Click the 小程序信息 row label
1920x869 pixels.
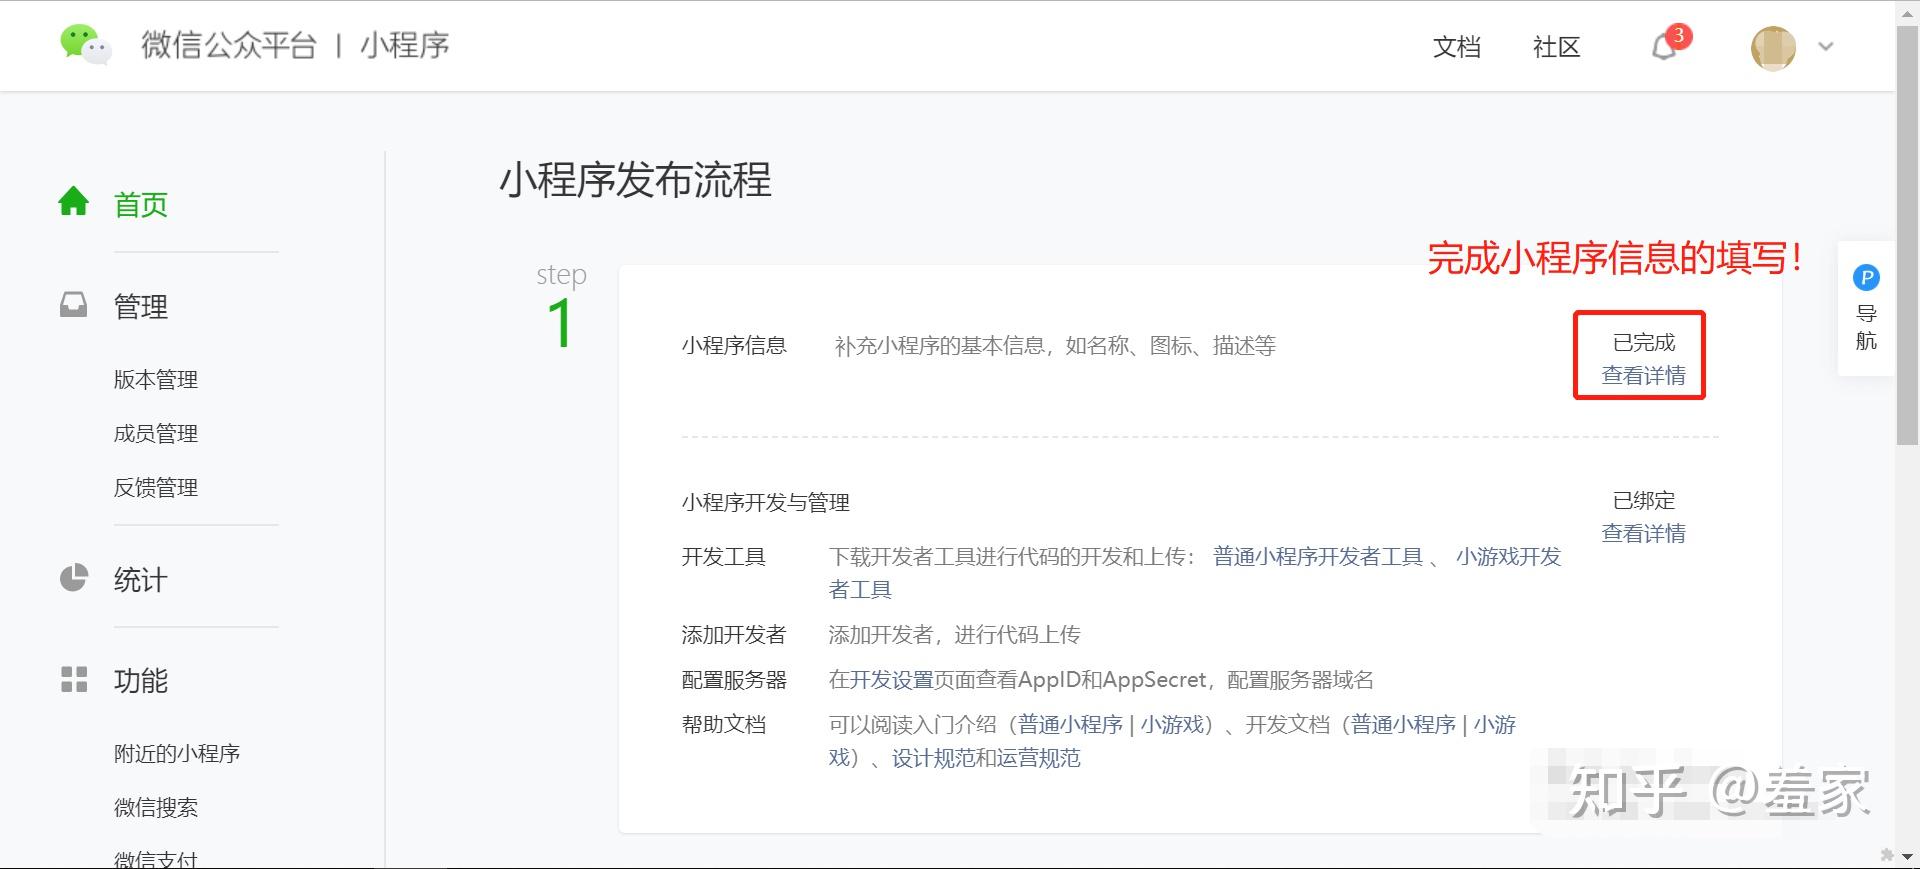(x=734, y=346)
